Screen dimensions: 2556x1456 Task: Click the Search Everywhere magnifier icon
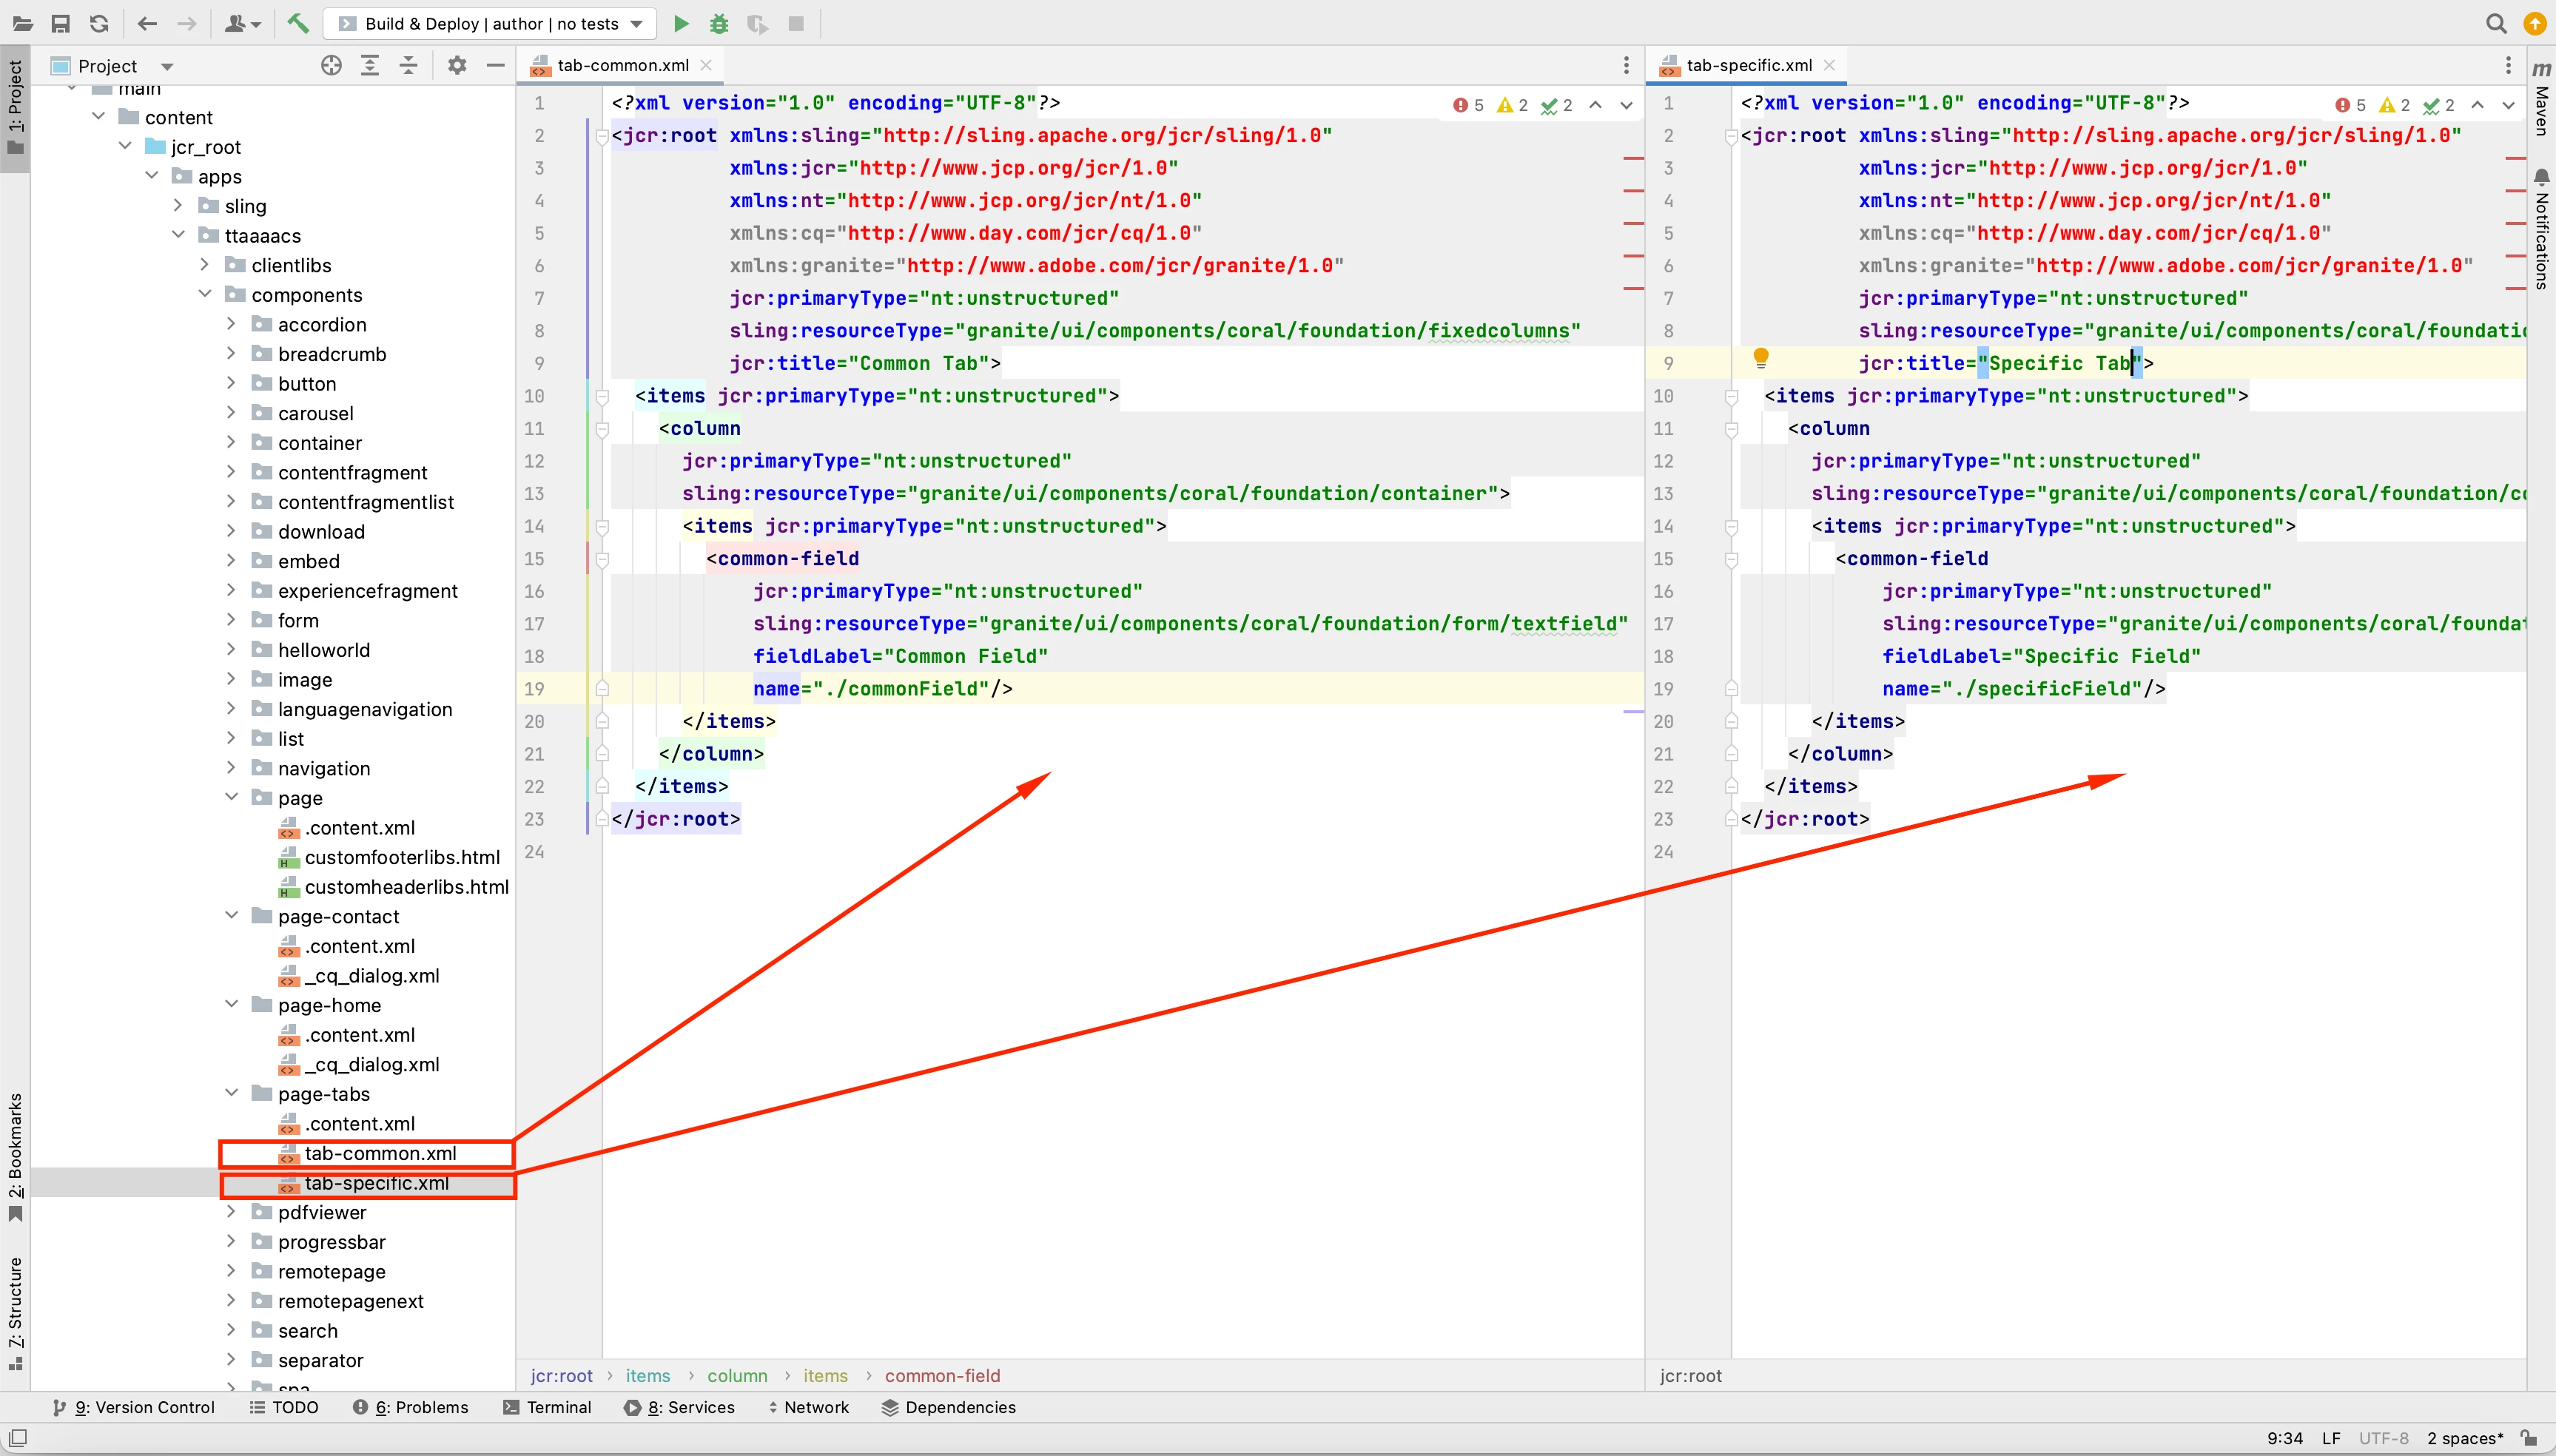coord(2496,23)
